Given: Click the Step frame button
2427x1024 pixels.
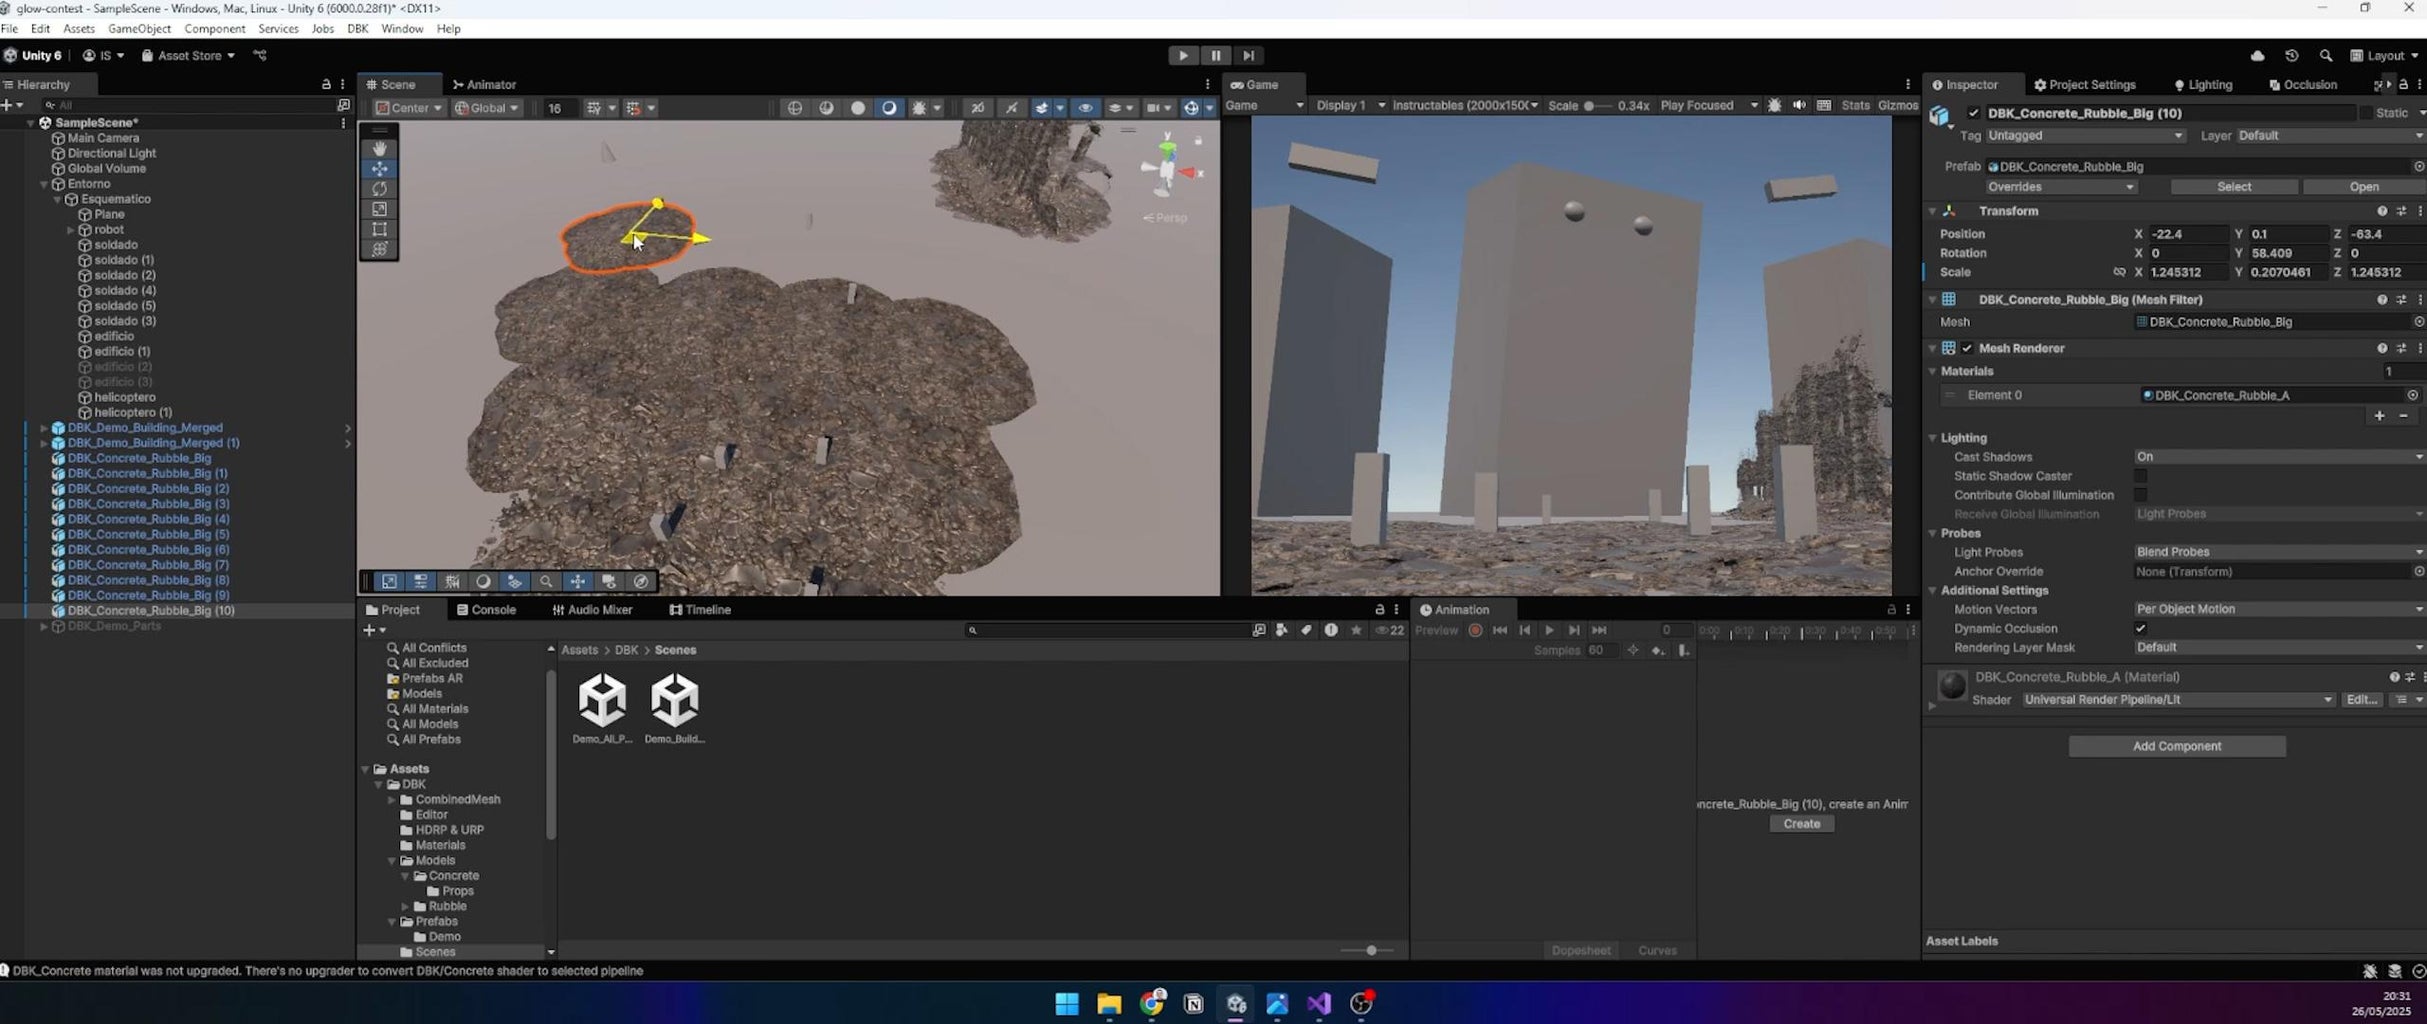Looking at the screenshot, I should (x=1248, y=55).
